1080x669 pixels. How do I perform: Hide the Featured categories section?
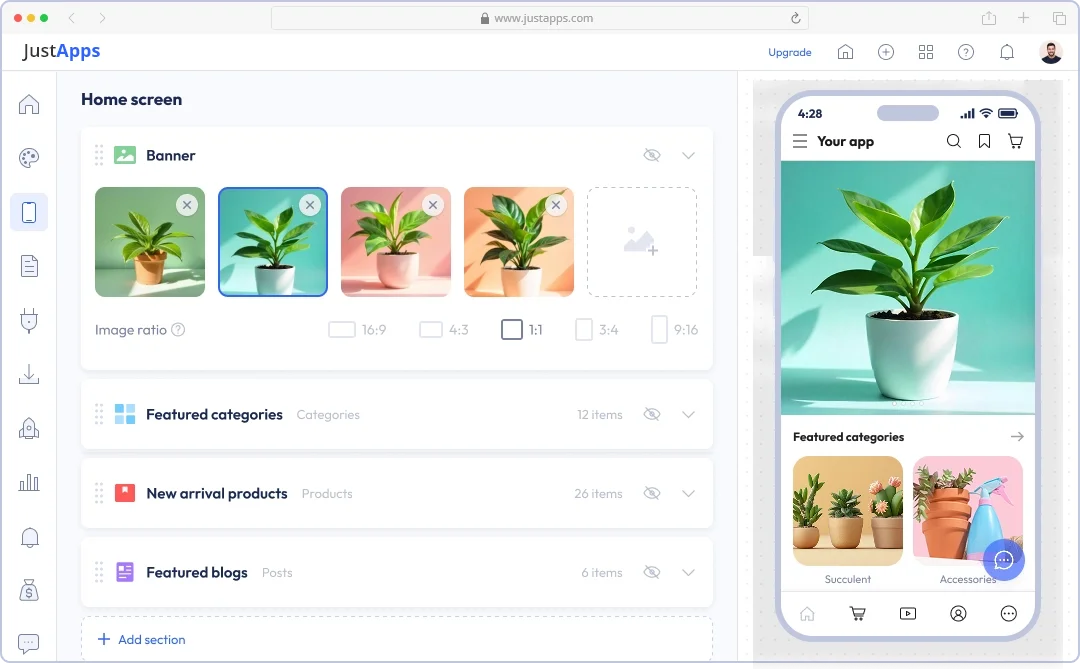coord(652,414)
